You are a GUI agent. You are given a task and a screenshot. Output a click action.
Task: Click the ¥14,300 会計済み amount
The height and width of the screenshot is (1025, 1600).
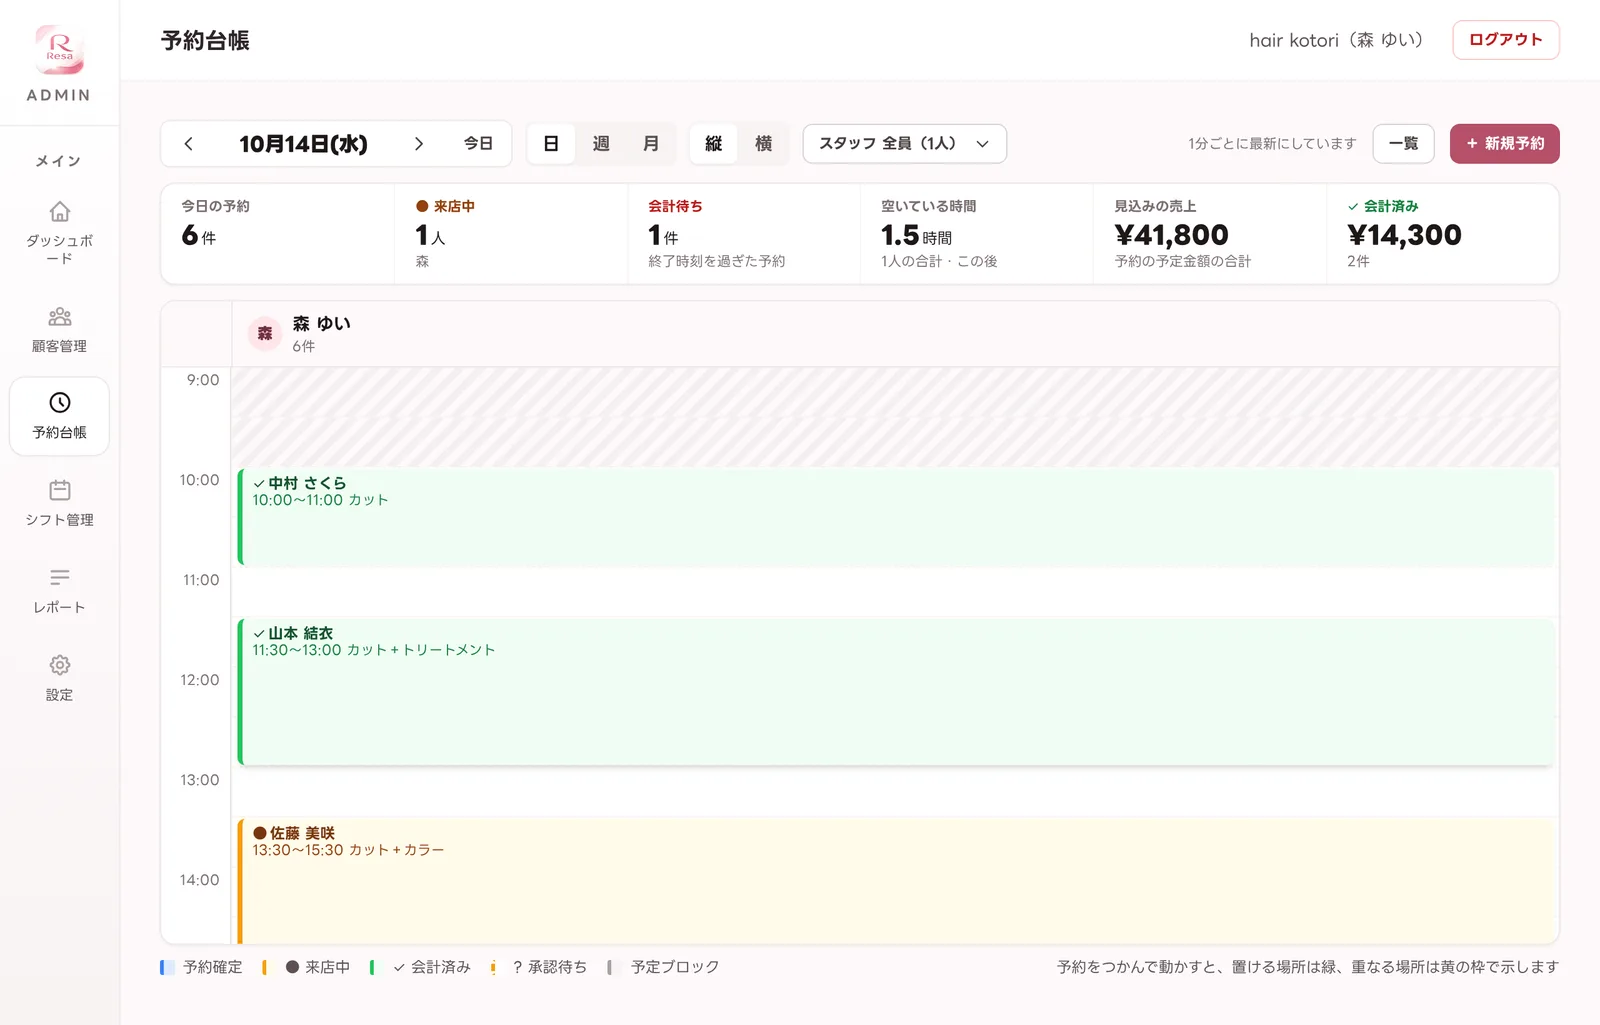(1404, 235)
